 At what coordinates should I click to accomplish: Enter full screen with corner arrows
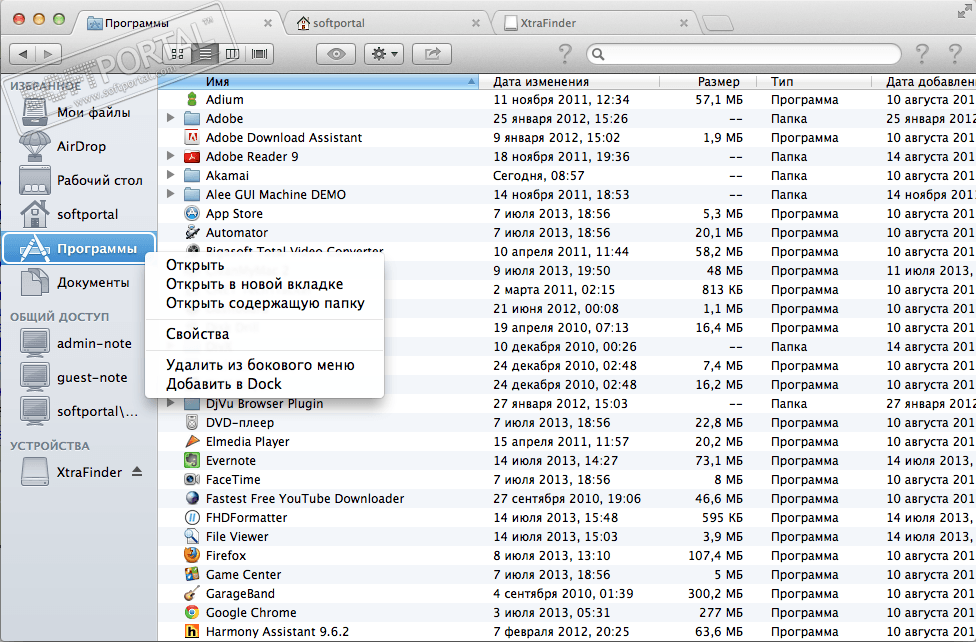coord(964,11)
